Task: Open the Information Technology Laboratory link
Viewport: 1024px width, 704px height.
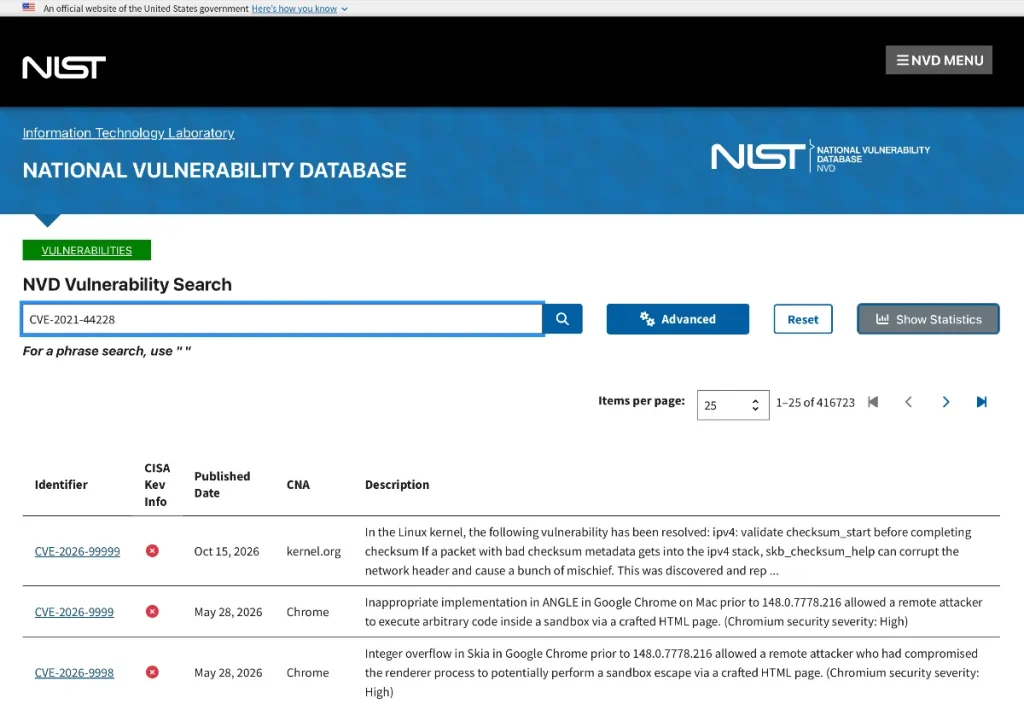Action: tap(129, 133)
